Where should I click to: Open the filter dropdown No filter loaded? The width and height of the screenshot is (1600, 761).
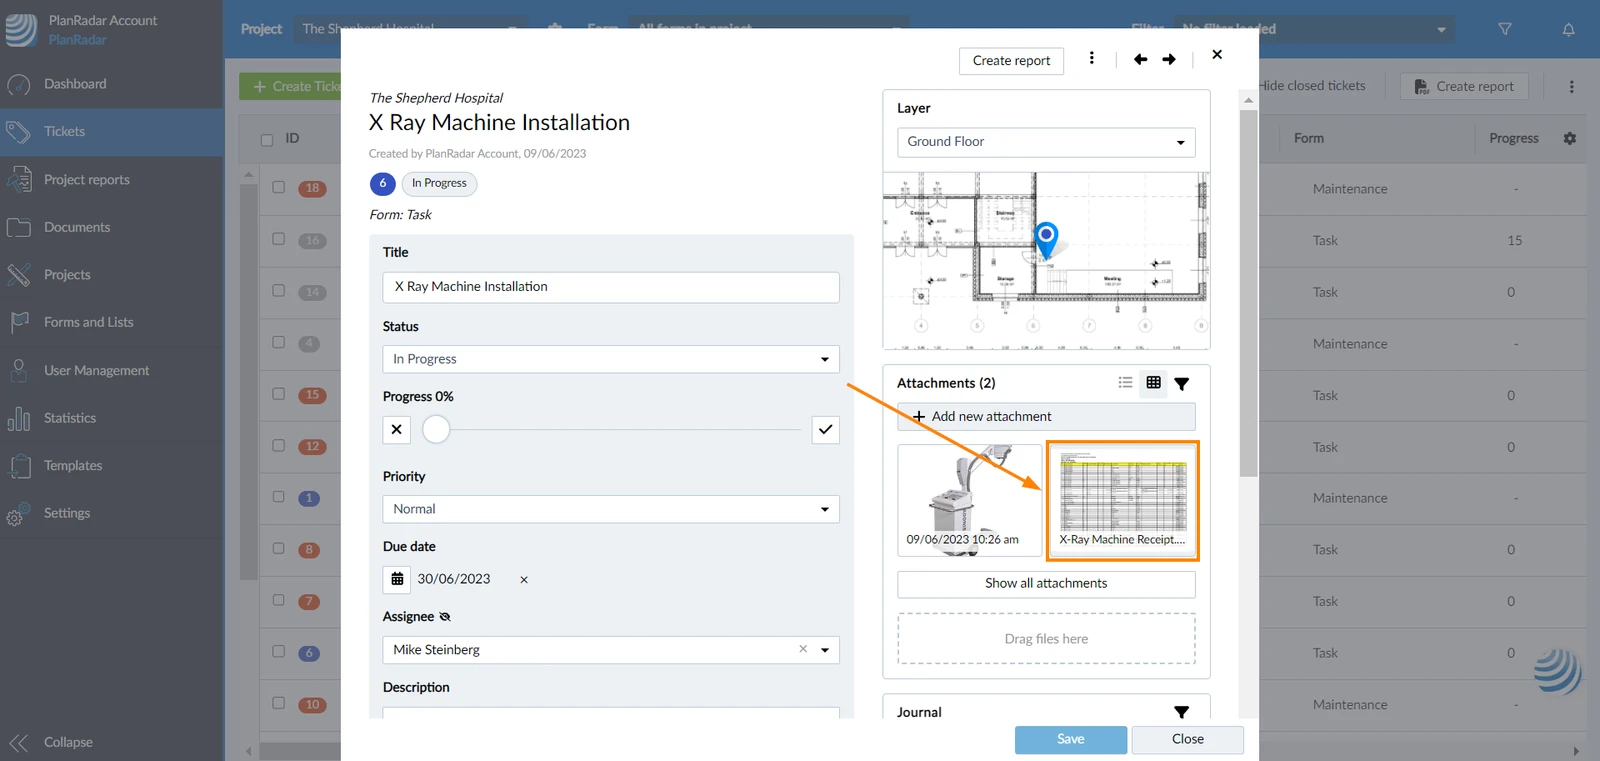coord(1315,29)
